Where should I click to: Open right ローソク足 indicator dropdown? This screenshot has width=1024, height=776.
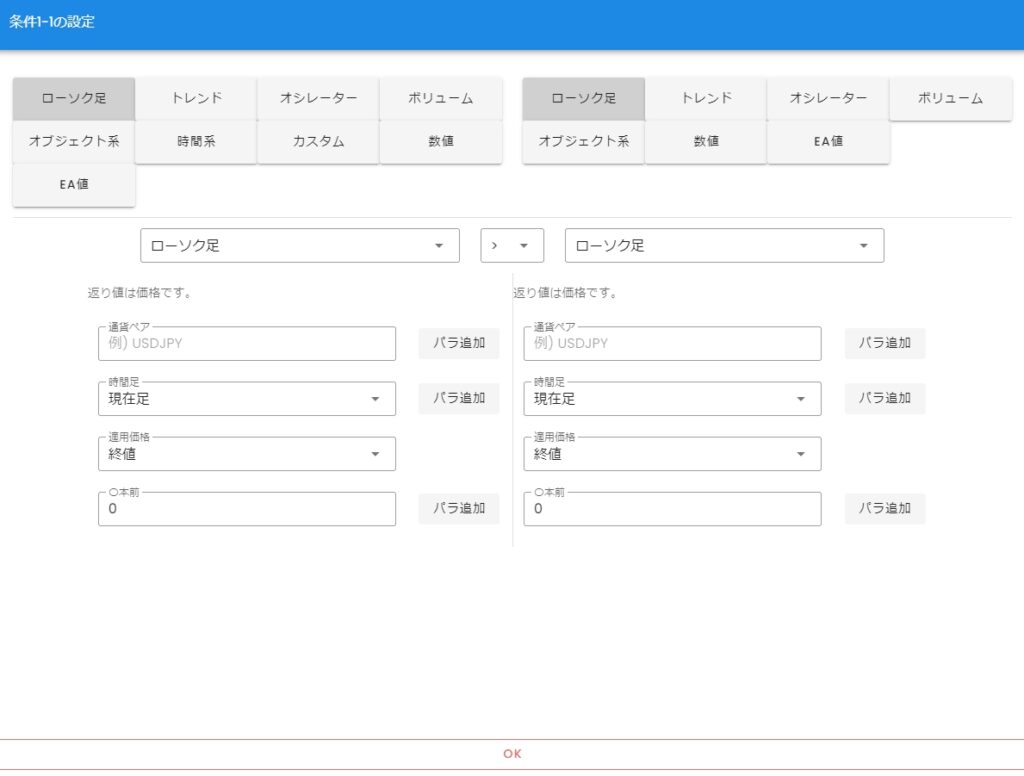[x=724, y=246]
